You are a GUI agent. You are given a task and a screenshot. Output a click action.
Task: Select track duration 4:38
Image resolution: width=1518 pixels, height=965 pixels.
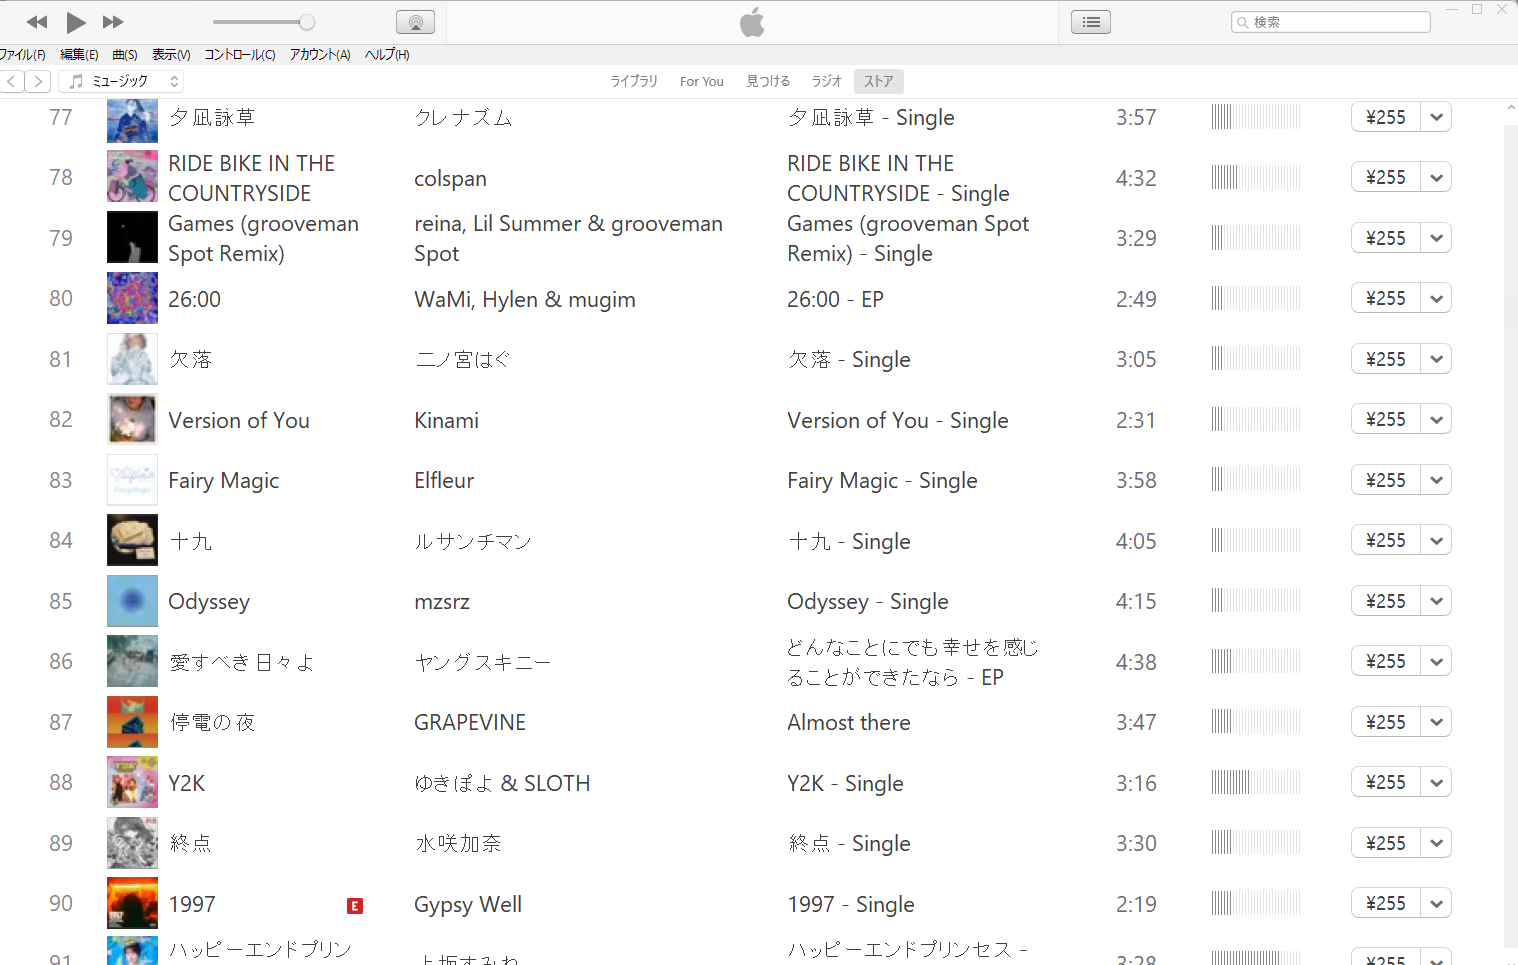(1136, 662)
